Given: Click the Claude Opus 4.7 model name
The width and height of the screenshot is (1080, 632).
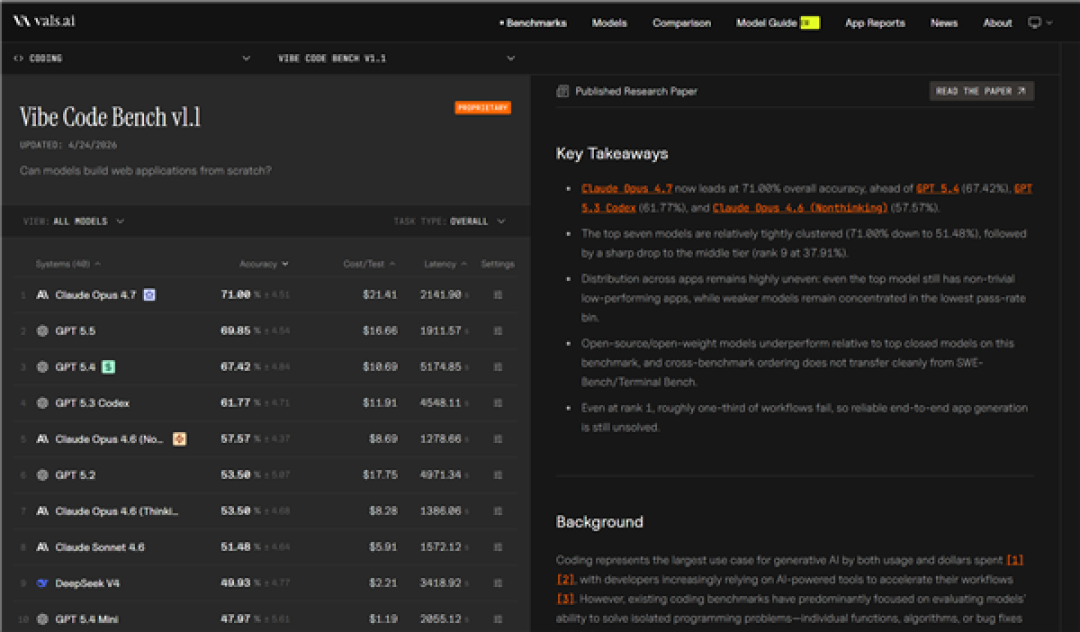Looking at the screenshot, I should [96, 295].
